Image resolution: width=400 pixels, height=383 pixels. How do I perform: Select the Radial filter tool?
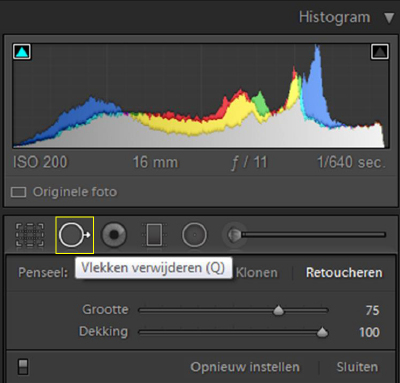click(x=194, y=235)
